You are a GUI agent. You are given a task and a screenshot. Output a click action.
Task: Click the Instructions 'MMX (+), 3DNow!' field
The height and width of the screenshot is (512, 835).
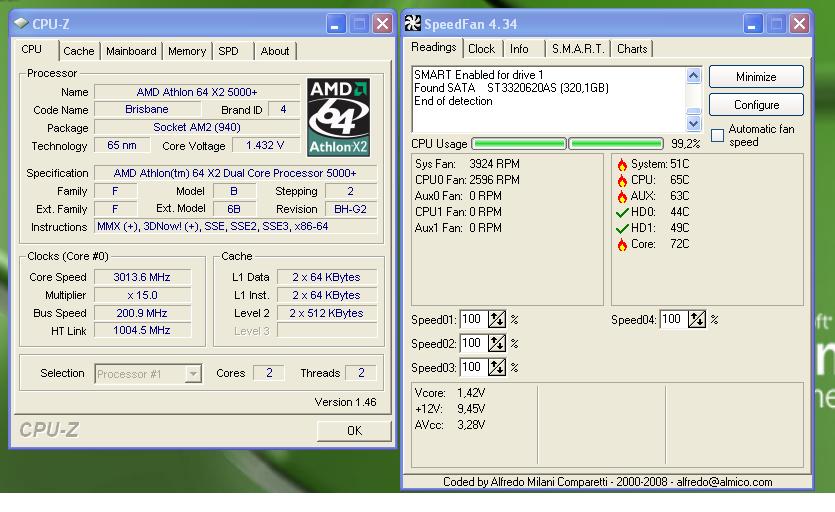point(235,226)
